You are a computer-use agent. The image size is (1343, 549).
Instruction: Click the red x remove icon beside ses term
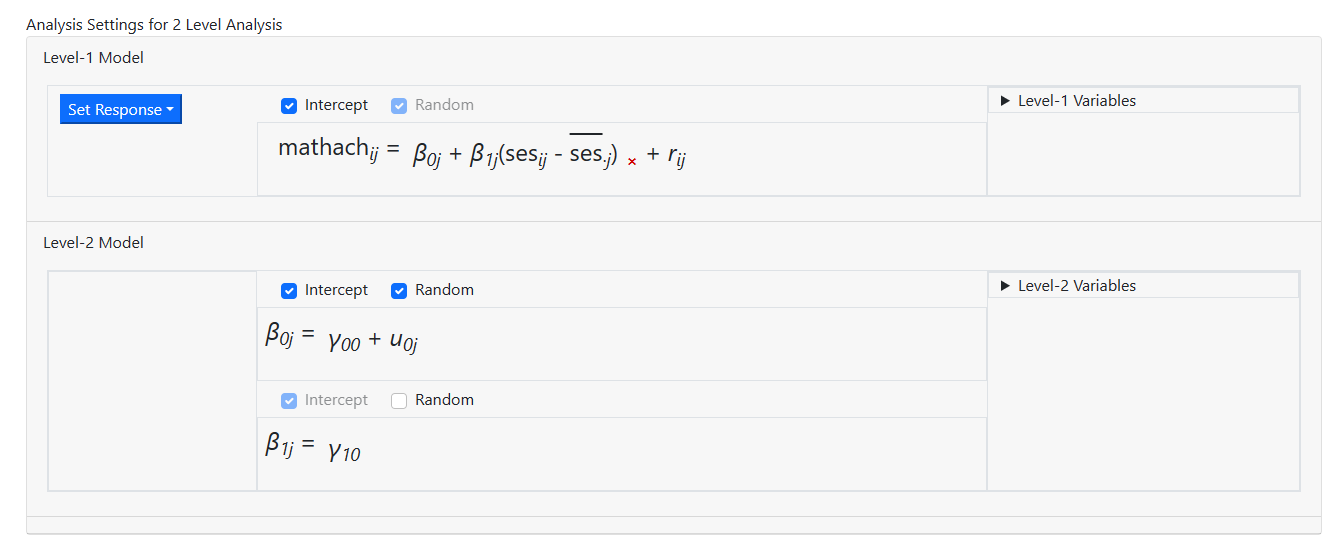(x=632, y=162)
